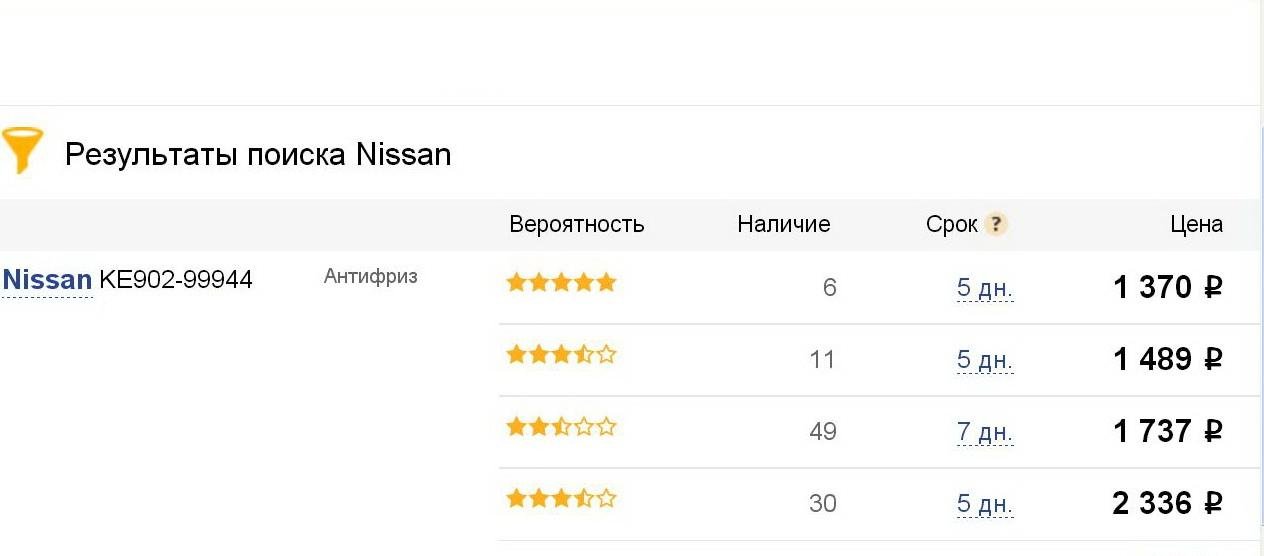
Task: Select the 1 489 ₽ price offer
Action: 1168,359
